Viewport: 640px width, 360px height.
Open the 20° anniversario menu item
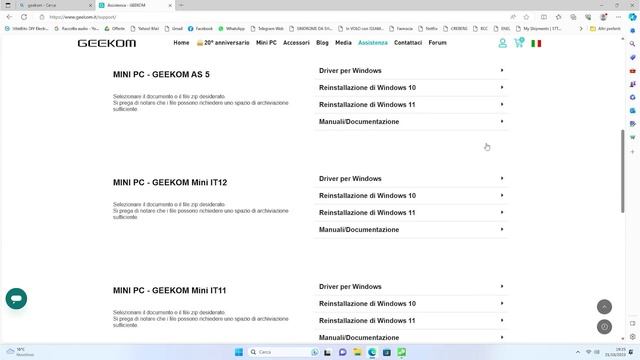click(x=223, y=42)
